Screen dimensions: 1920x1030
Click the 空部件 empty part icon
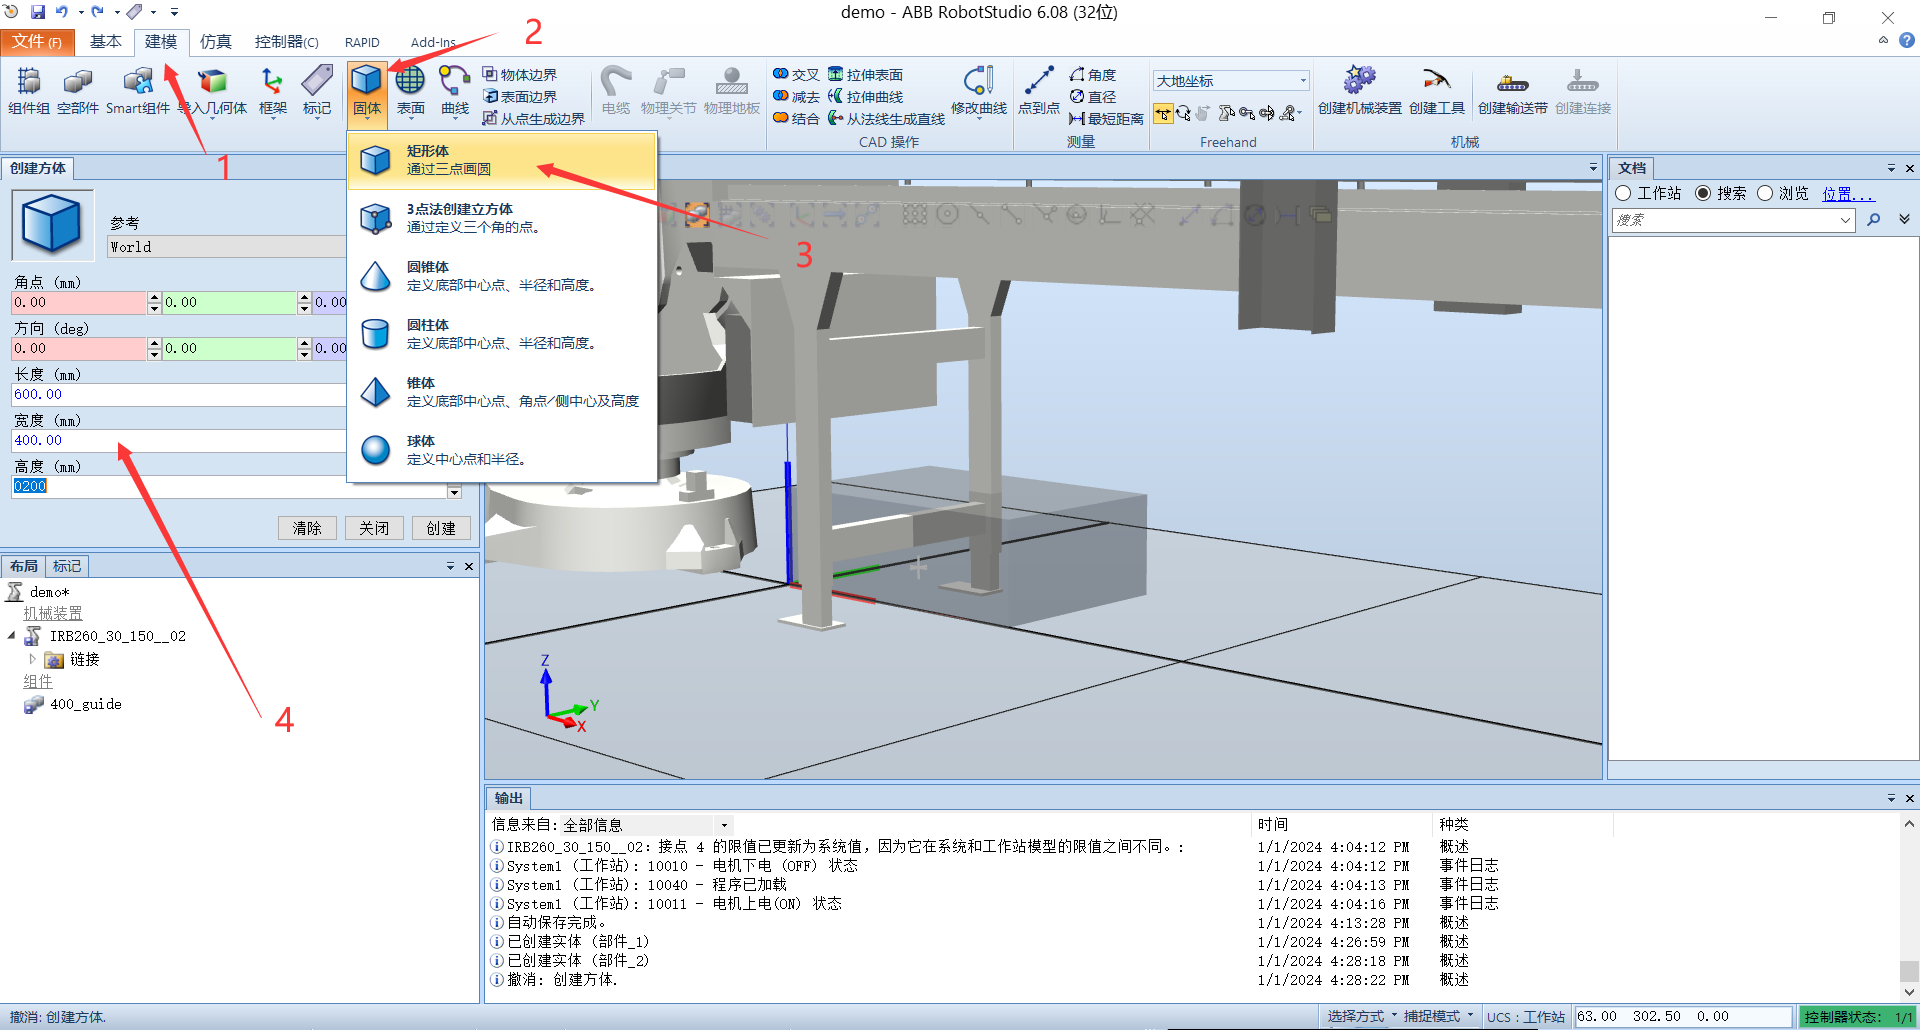(x=78, y=90)
